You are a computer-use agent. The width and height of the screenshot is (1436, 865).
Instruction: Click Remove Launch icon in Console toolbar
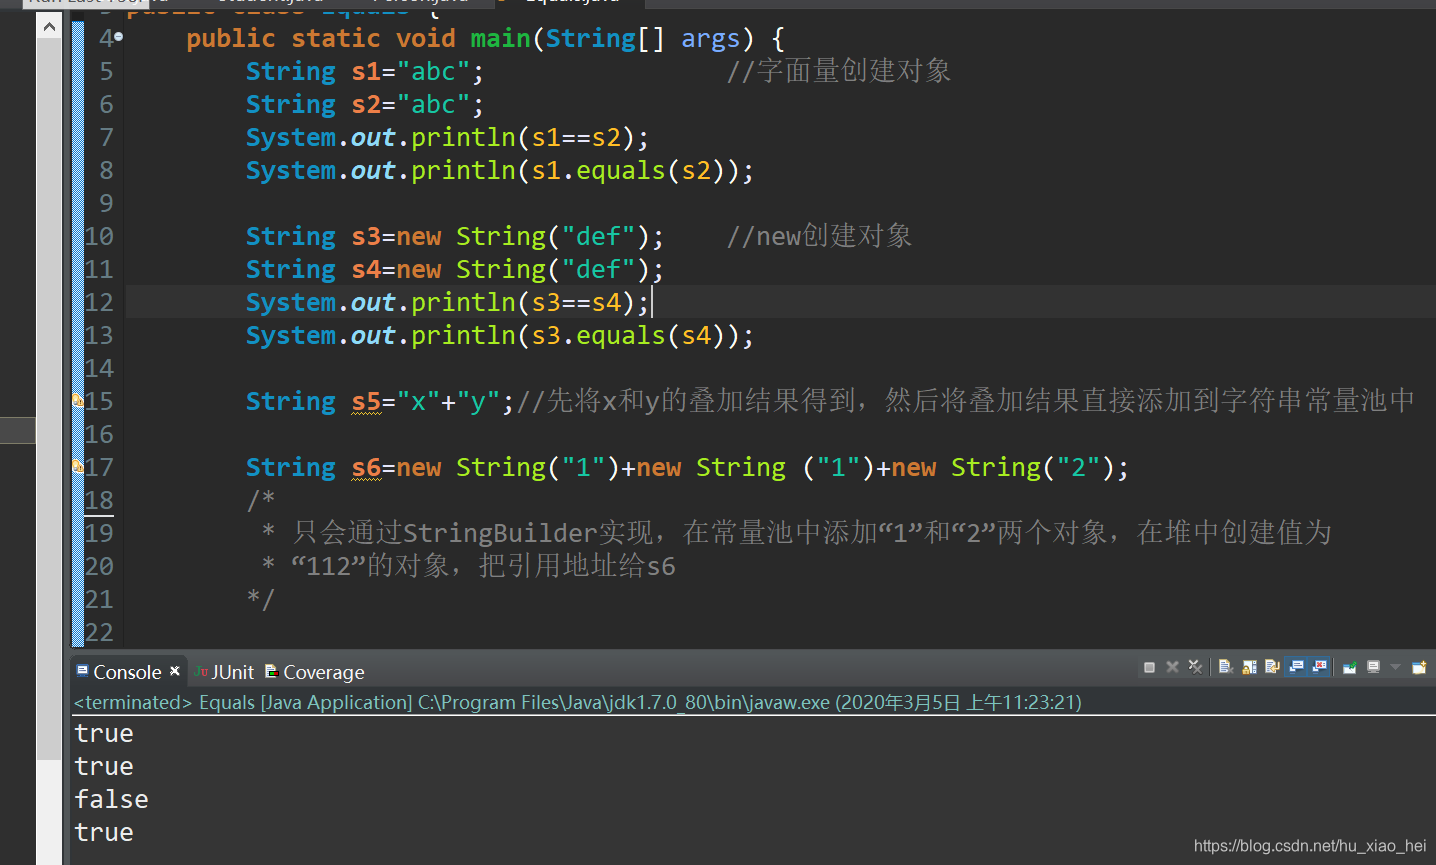1172,667
